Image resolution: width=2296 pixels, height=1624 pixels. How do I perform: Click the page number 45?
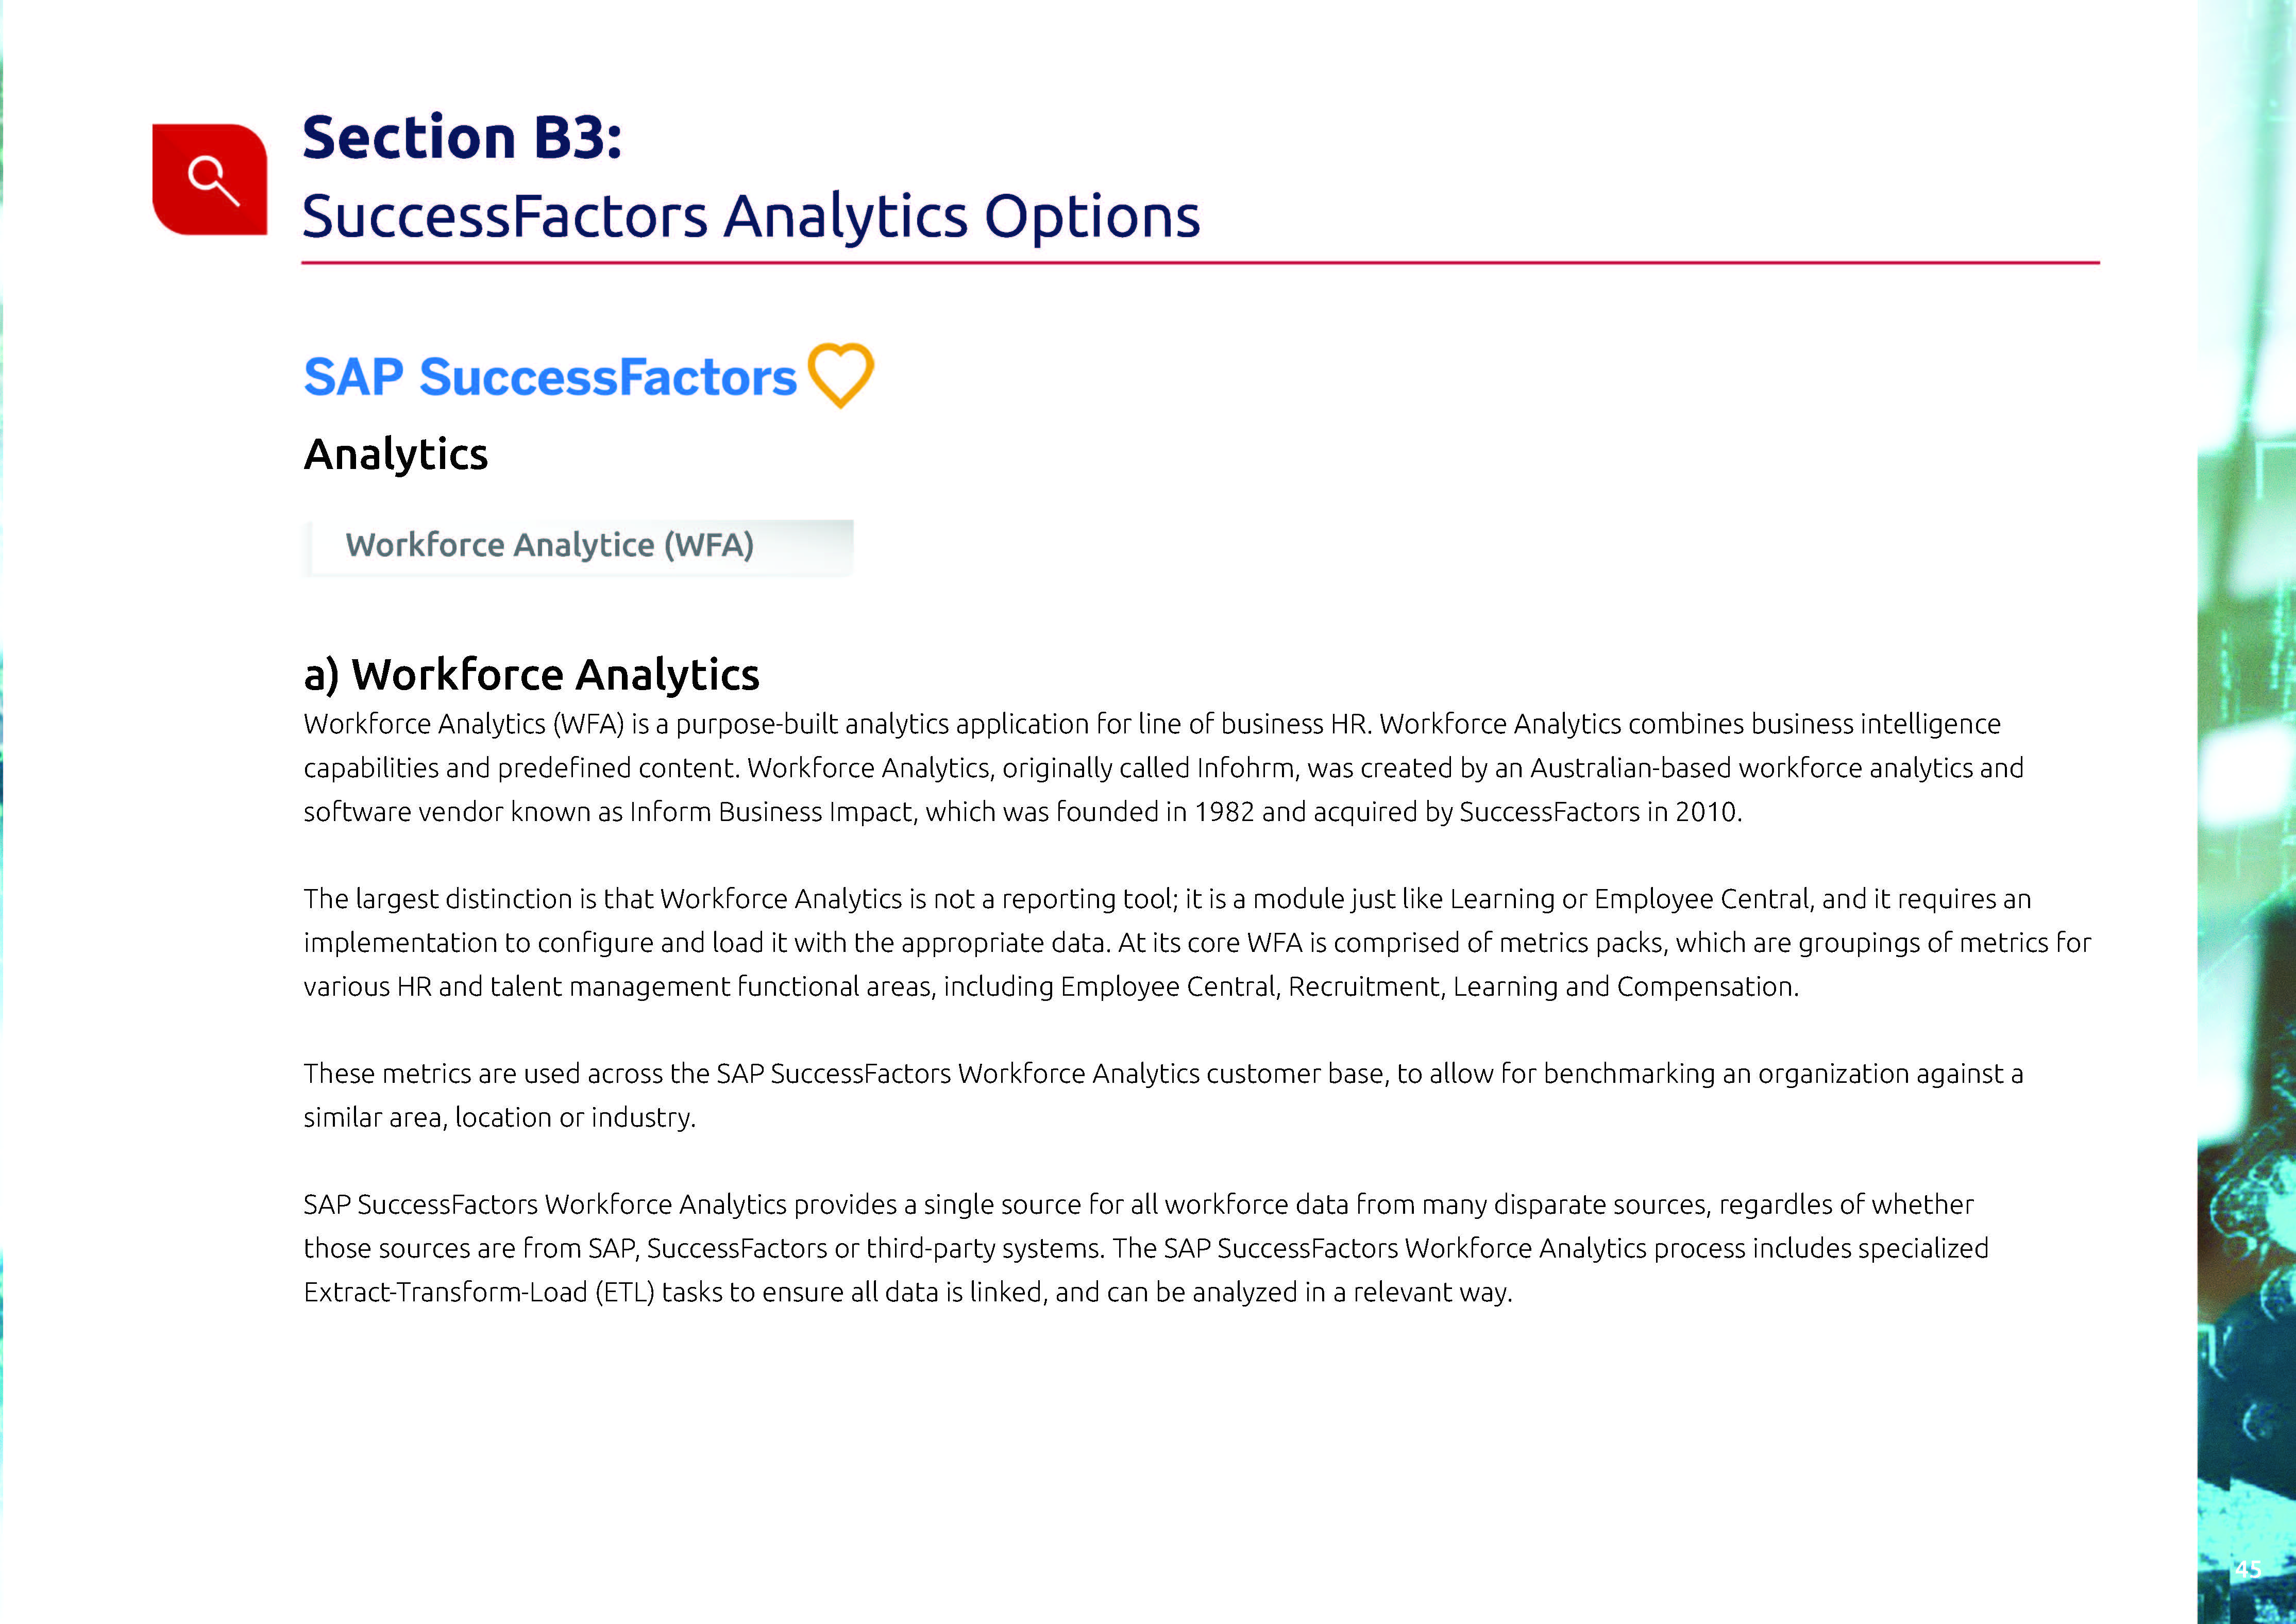click(2248, 1569)
